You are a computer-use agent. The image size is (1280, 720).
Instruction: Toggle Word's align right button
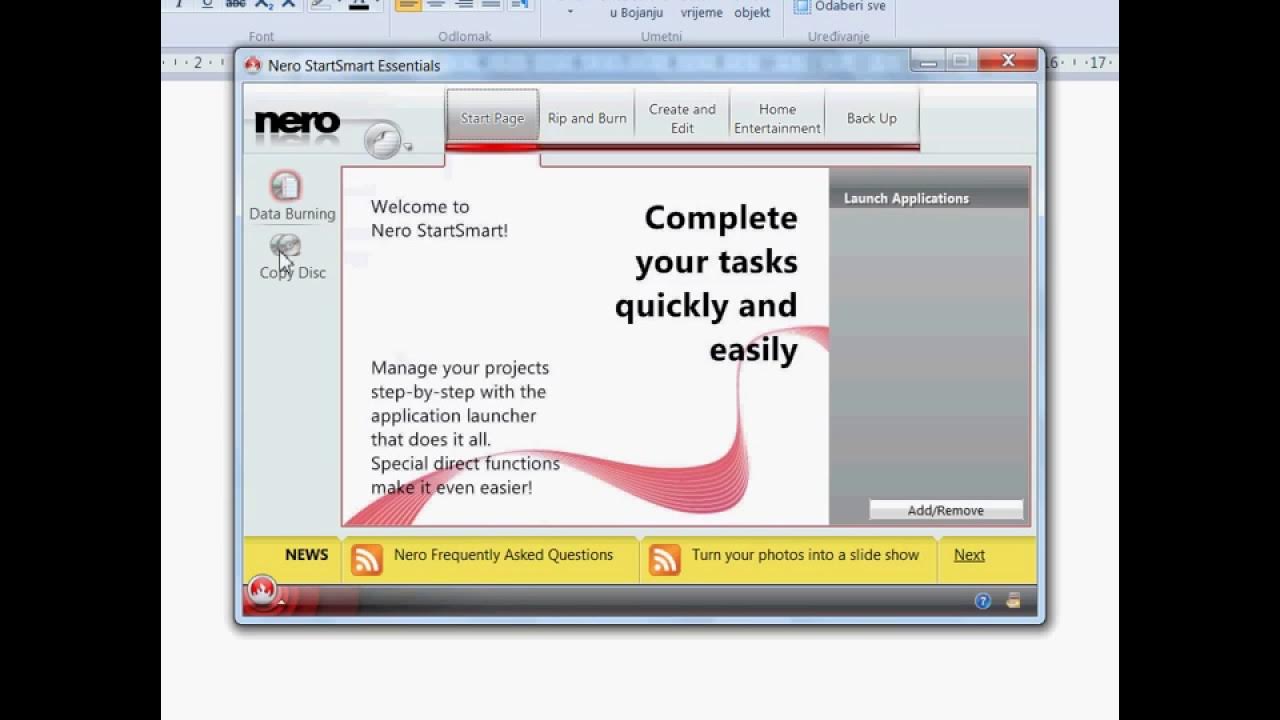[464, 4]
